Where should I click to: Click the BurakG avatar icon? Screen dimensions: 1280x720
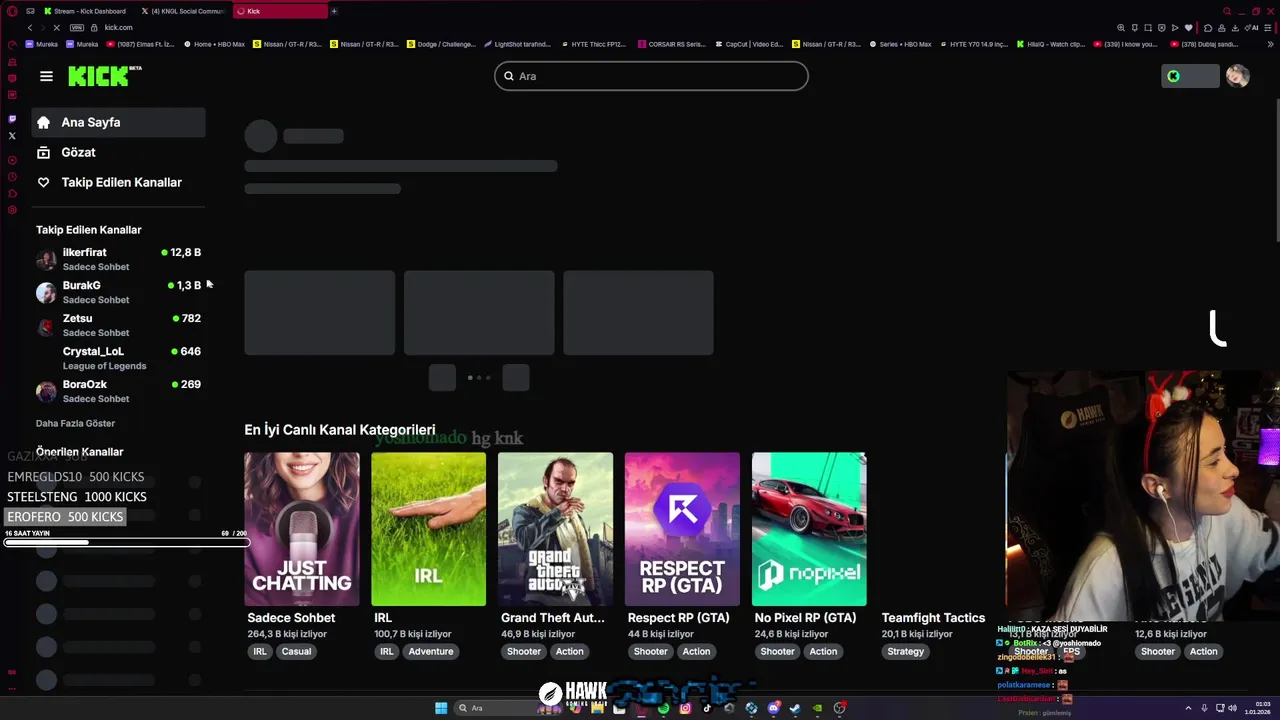[x=46, y=293]
